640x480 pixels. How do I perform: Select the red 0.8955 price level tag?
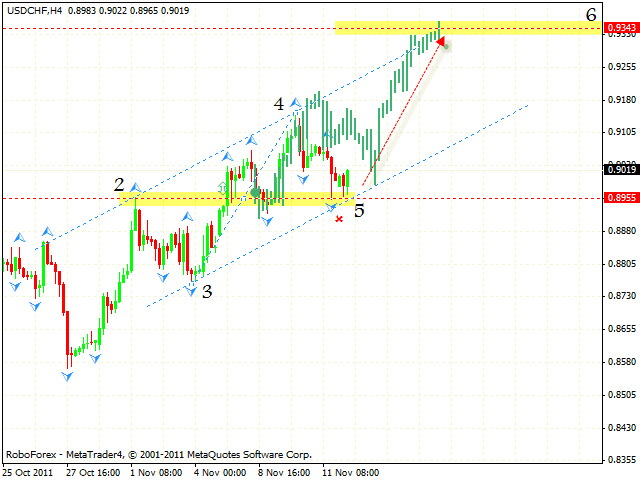pos(620,198)
